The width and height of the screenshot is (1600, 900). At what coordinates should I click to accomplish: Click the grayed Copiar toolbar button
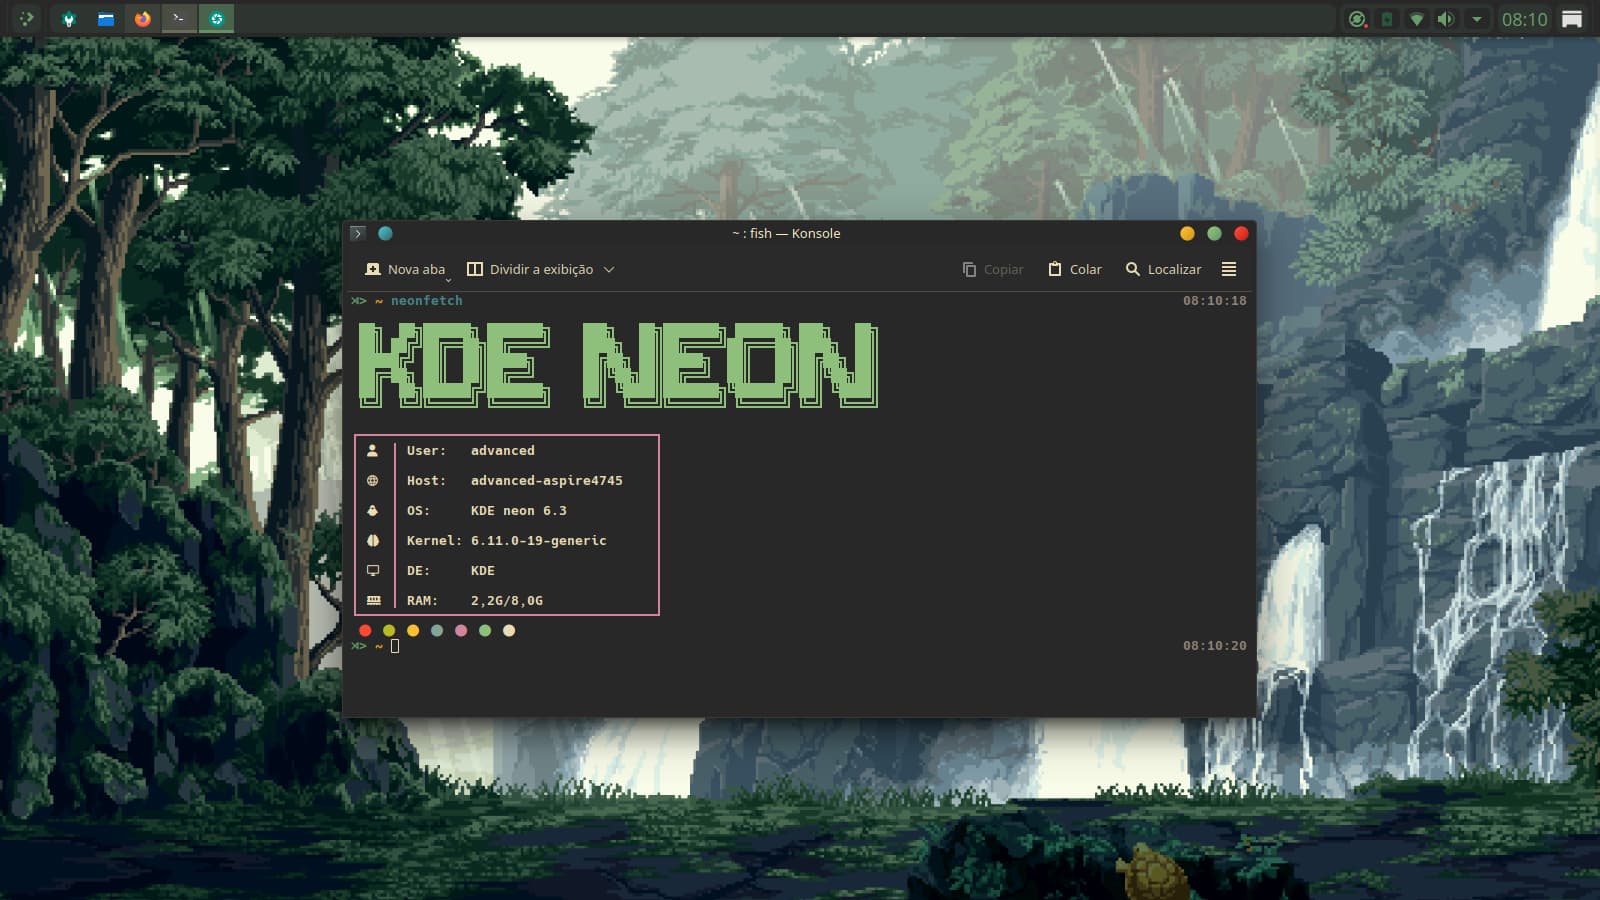pos(993,269)
